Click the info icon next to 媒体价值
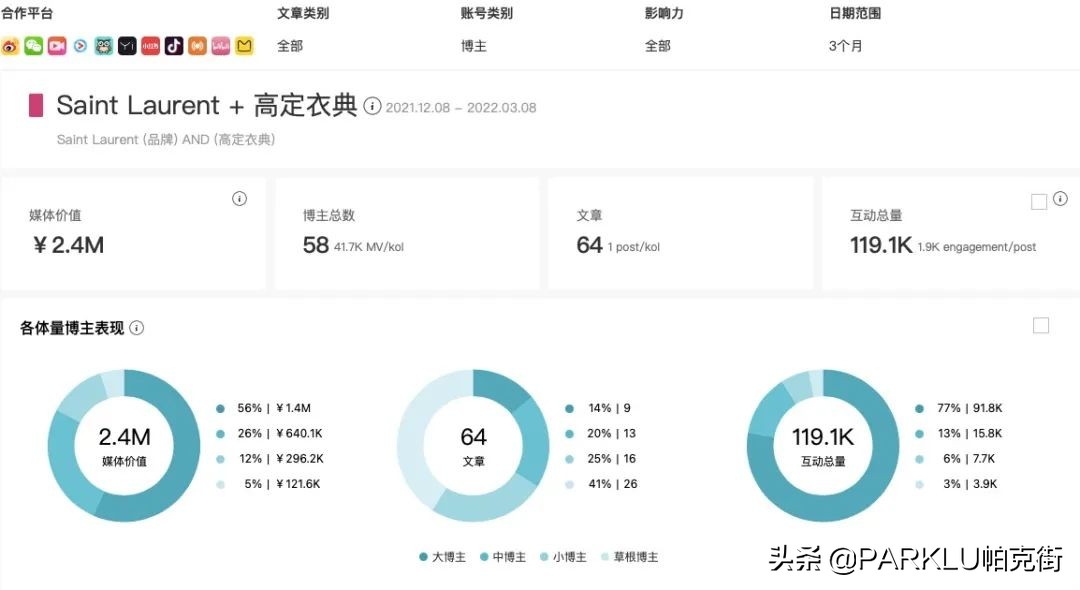 (239, 198)
